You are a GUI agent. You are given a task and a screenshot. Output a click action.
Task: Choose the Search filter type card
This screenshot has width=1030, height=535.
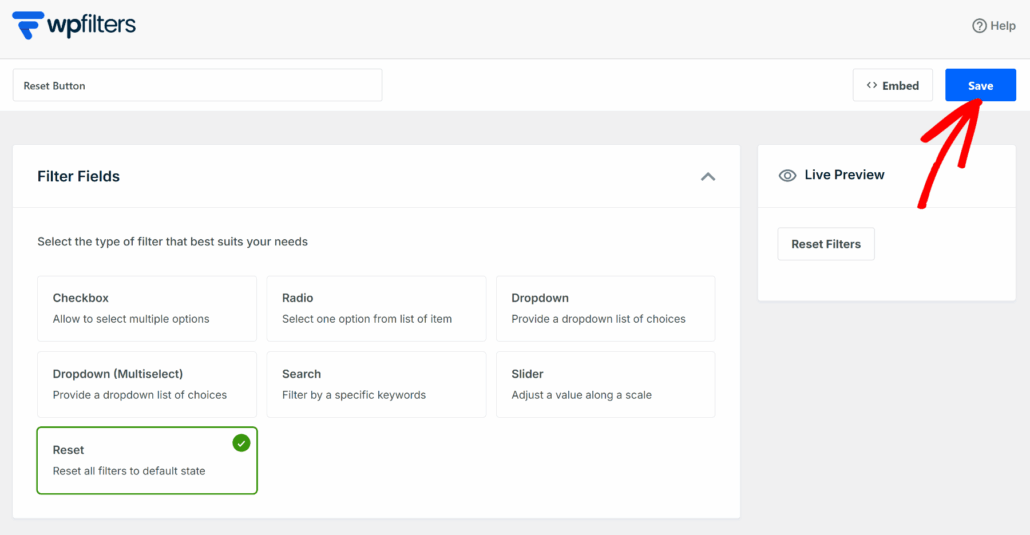376,384
